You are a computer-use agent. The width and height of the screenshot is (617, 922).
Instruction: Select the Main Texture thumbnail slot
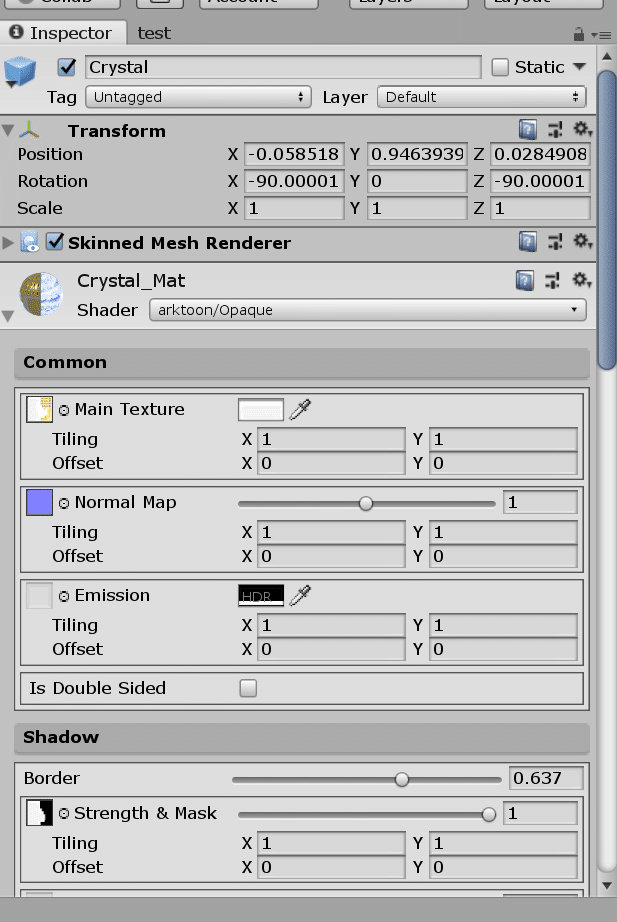click(x=39, y=409)
